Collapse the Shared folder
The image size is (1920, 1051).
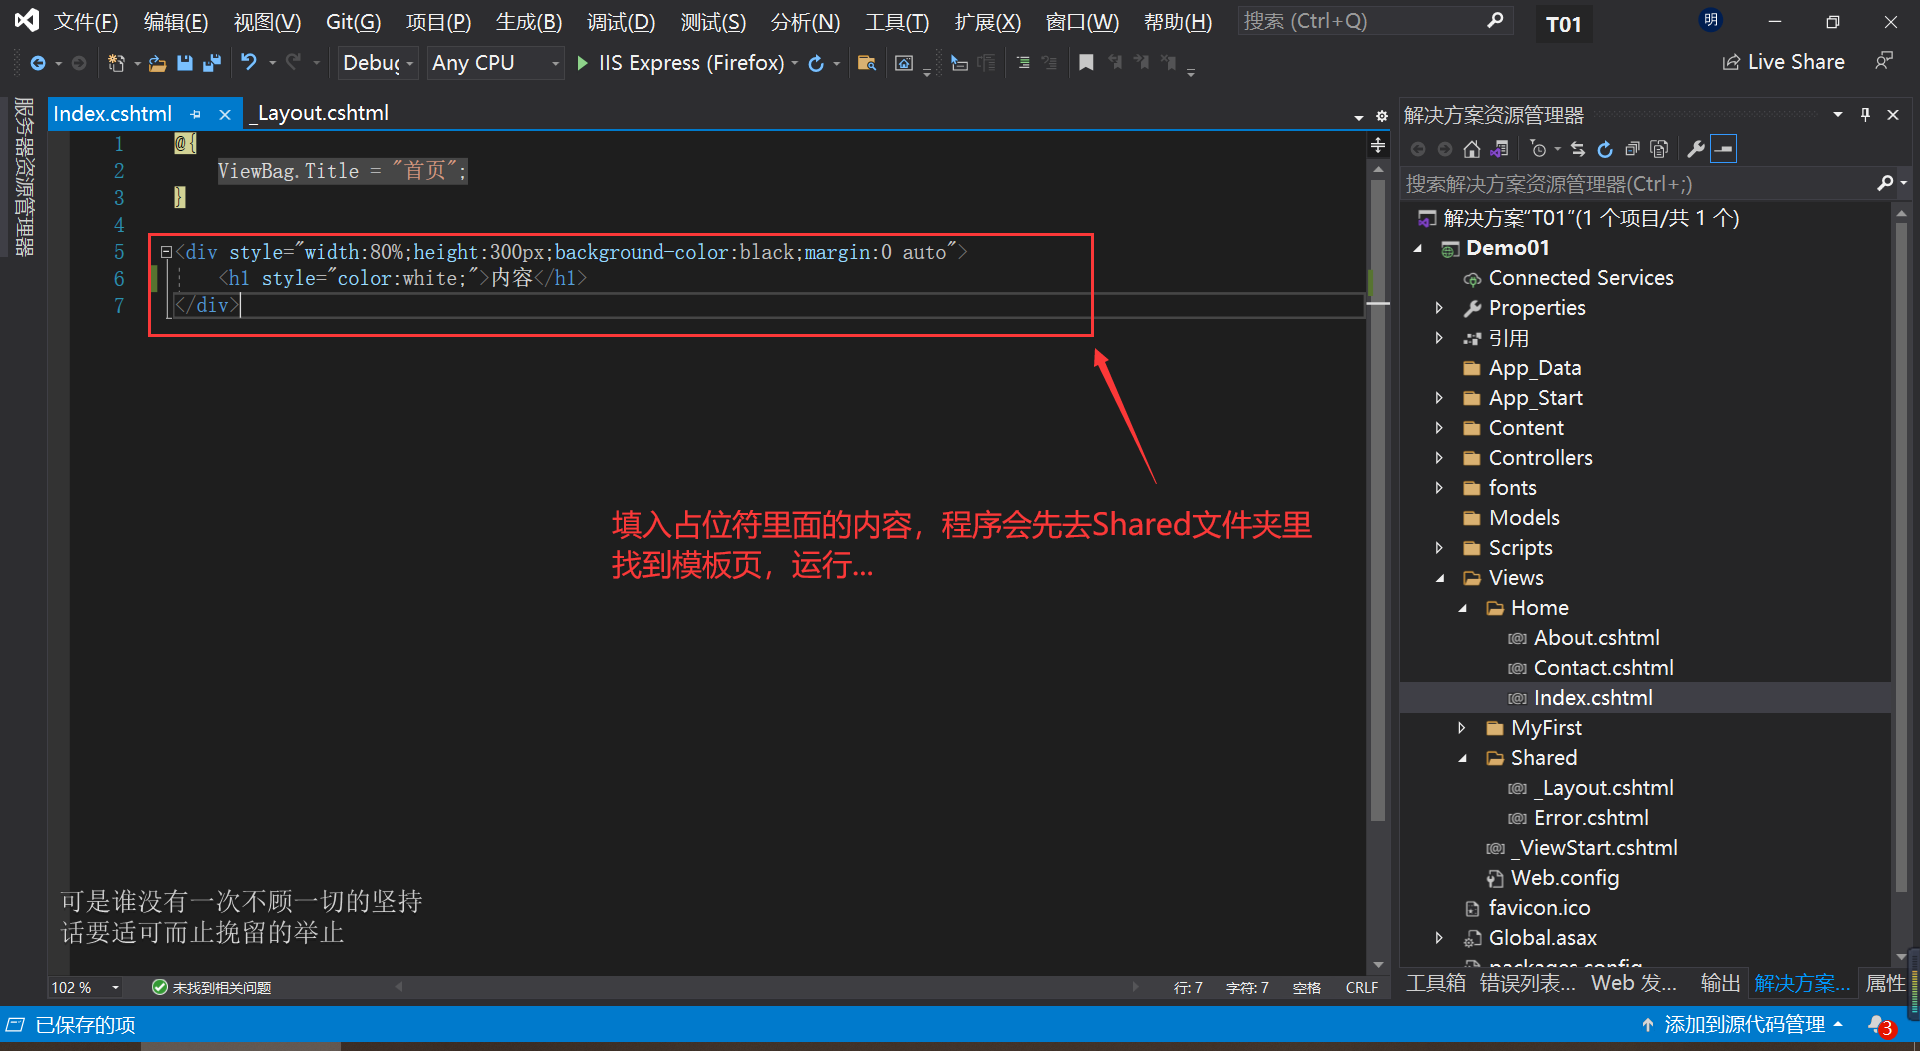pos(1462,758)
